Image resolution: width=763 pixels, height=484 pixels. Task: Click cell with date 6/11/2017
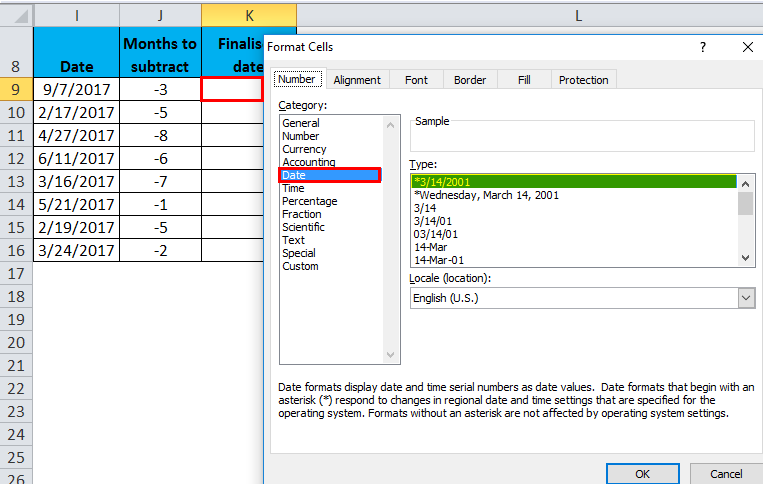76,159
